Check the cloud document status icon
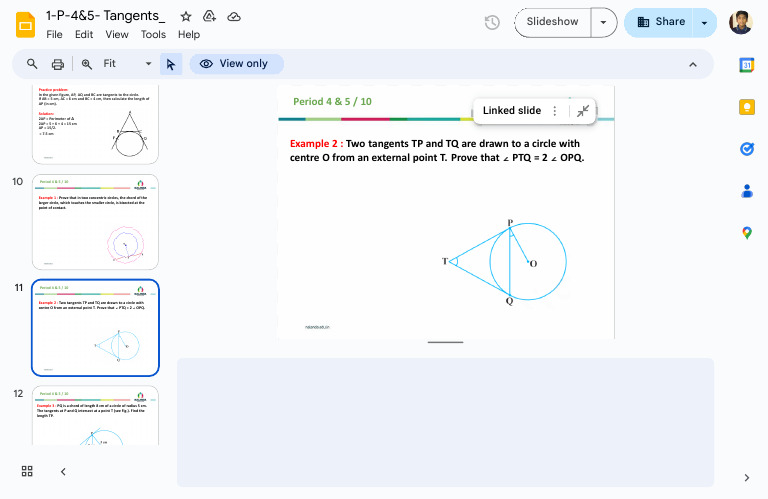This screenshot has height=499, width=768. tap(234, 17)
